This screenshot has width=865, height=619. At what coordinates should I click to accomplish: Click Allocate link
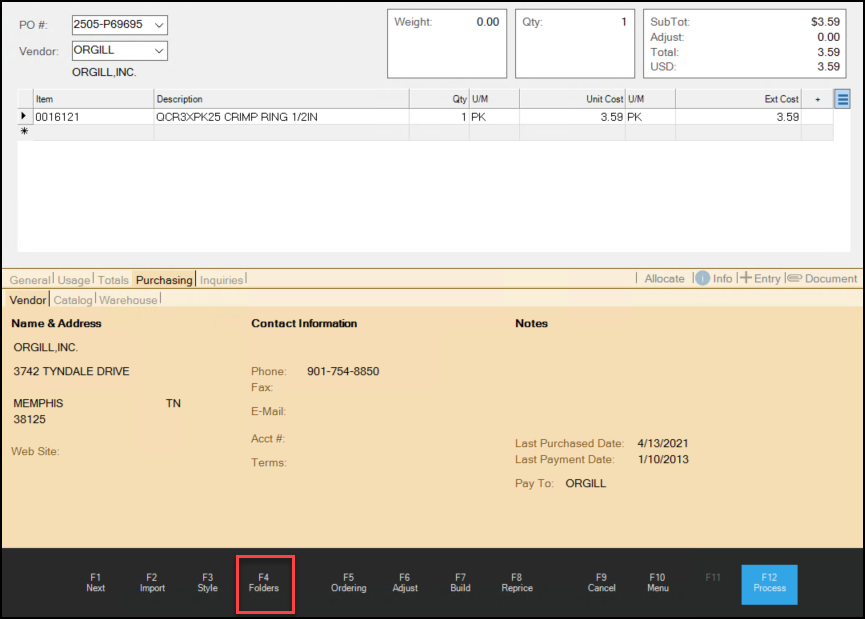664,279
